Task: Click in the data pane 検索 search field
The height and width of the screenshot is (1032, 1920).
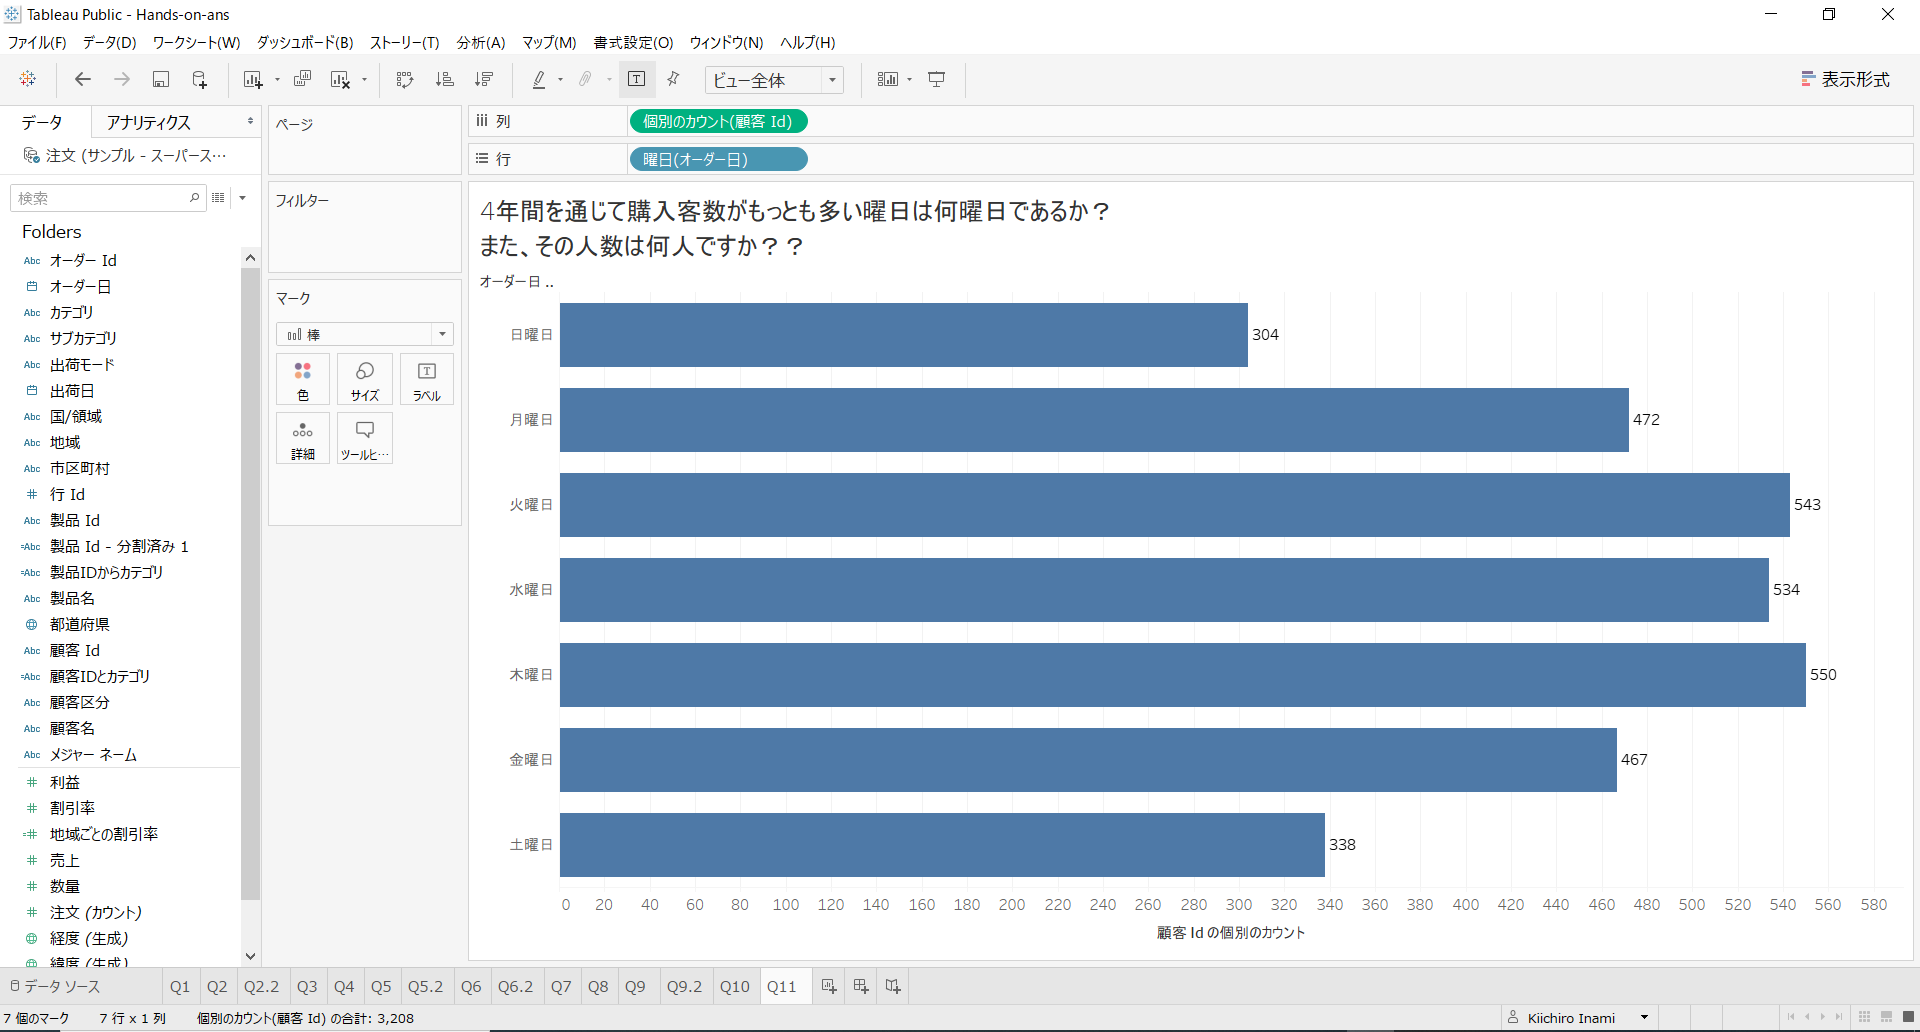Action: click(x=107, y=198)
